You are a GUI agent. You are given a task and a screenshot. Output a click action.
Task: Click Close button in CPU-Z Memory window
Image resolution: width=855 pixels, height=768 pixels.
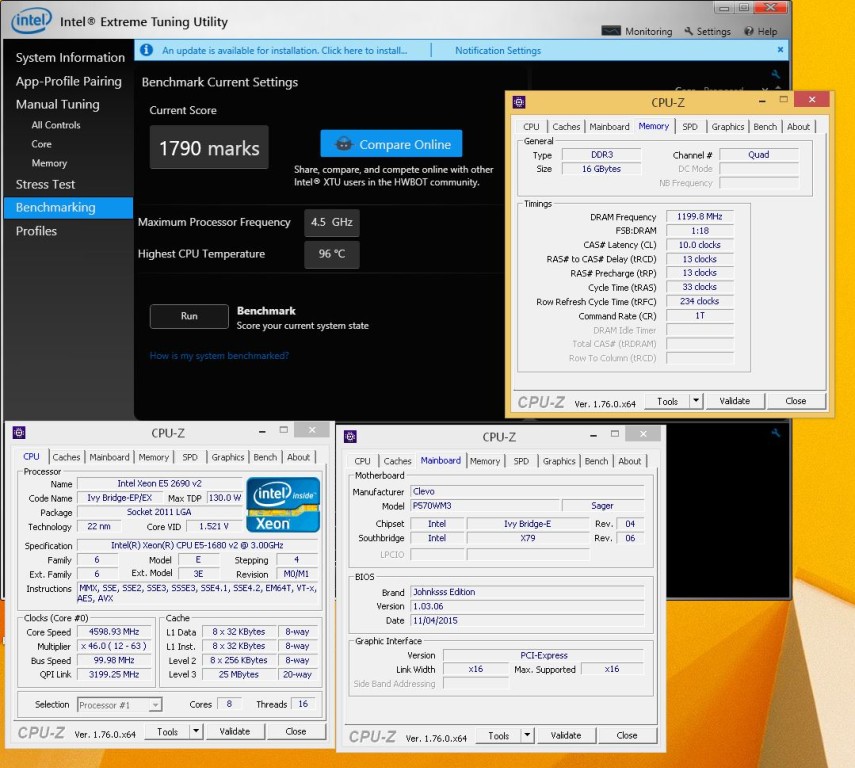tap(796, 401)
